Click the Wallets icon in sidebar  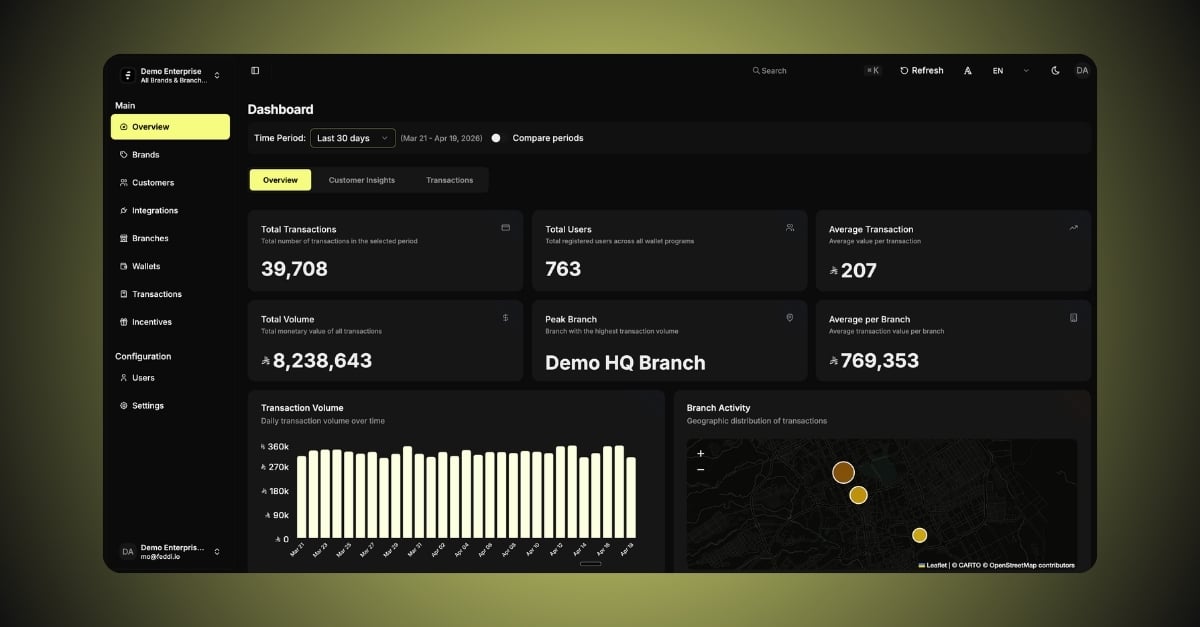(x=123, y=267)
